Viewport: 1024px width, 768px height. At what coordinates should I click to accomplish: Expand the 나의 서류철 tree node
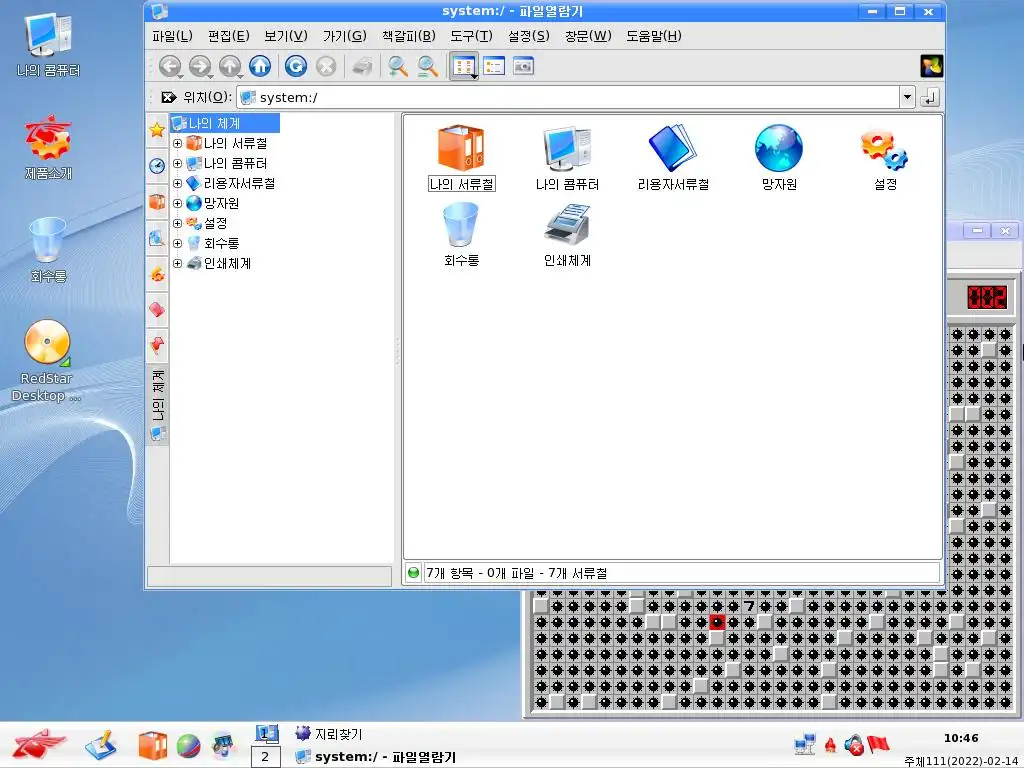(177, 143)
